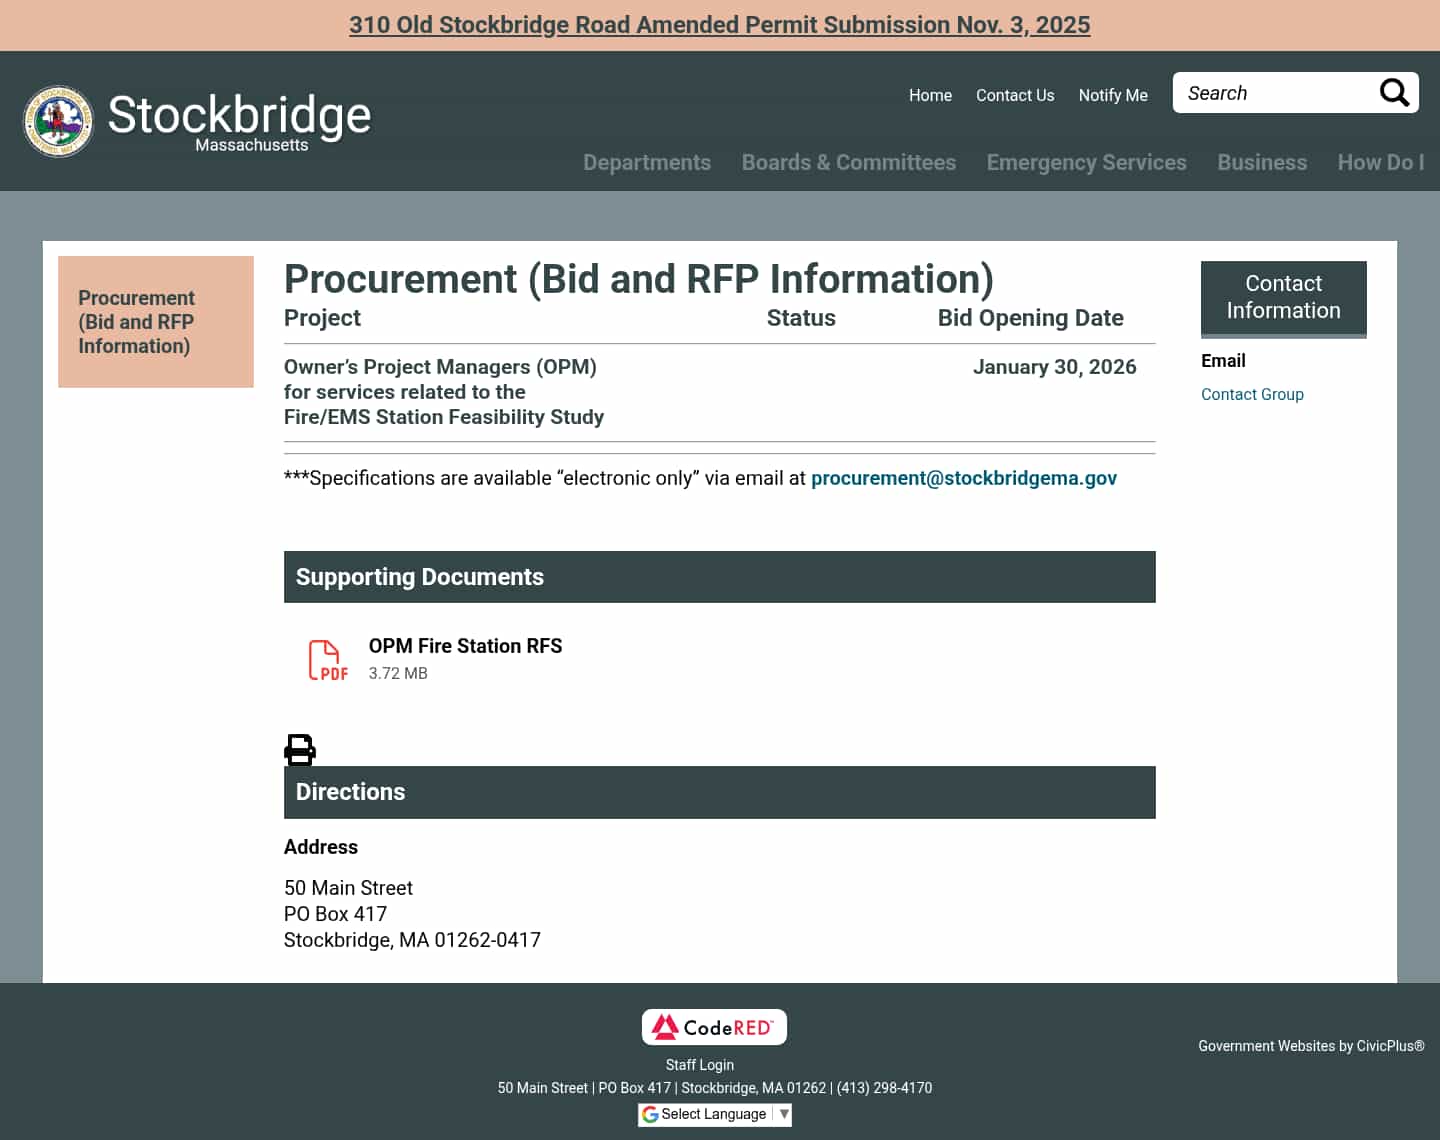Open the Departments dropdown menu
This screenshot has height=1140, width=1440.
(x=647, y=162)
